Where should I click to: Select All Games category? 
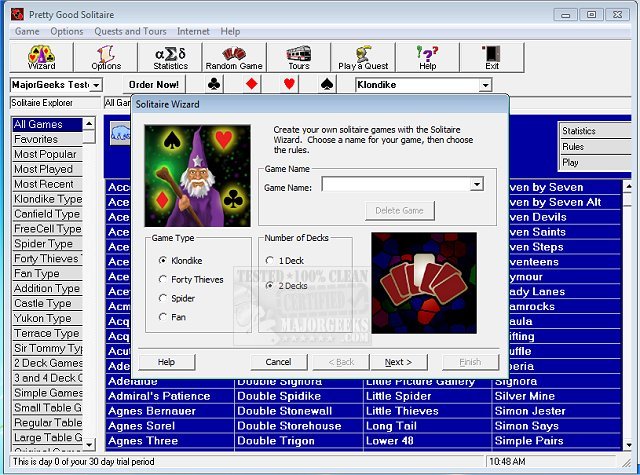[x=47, y=124]
